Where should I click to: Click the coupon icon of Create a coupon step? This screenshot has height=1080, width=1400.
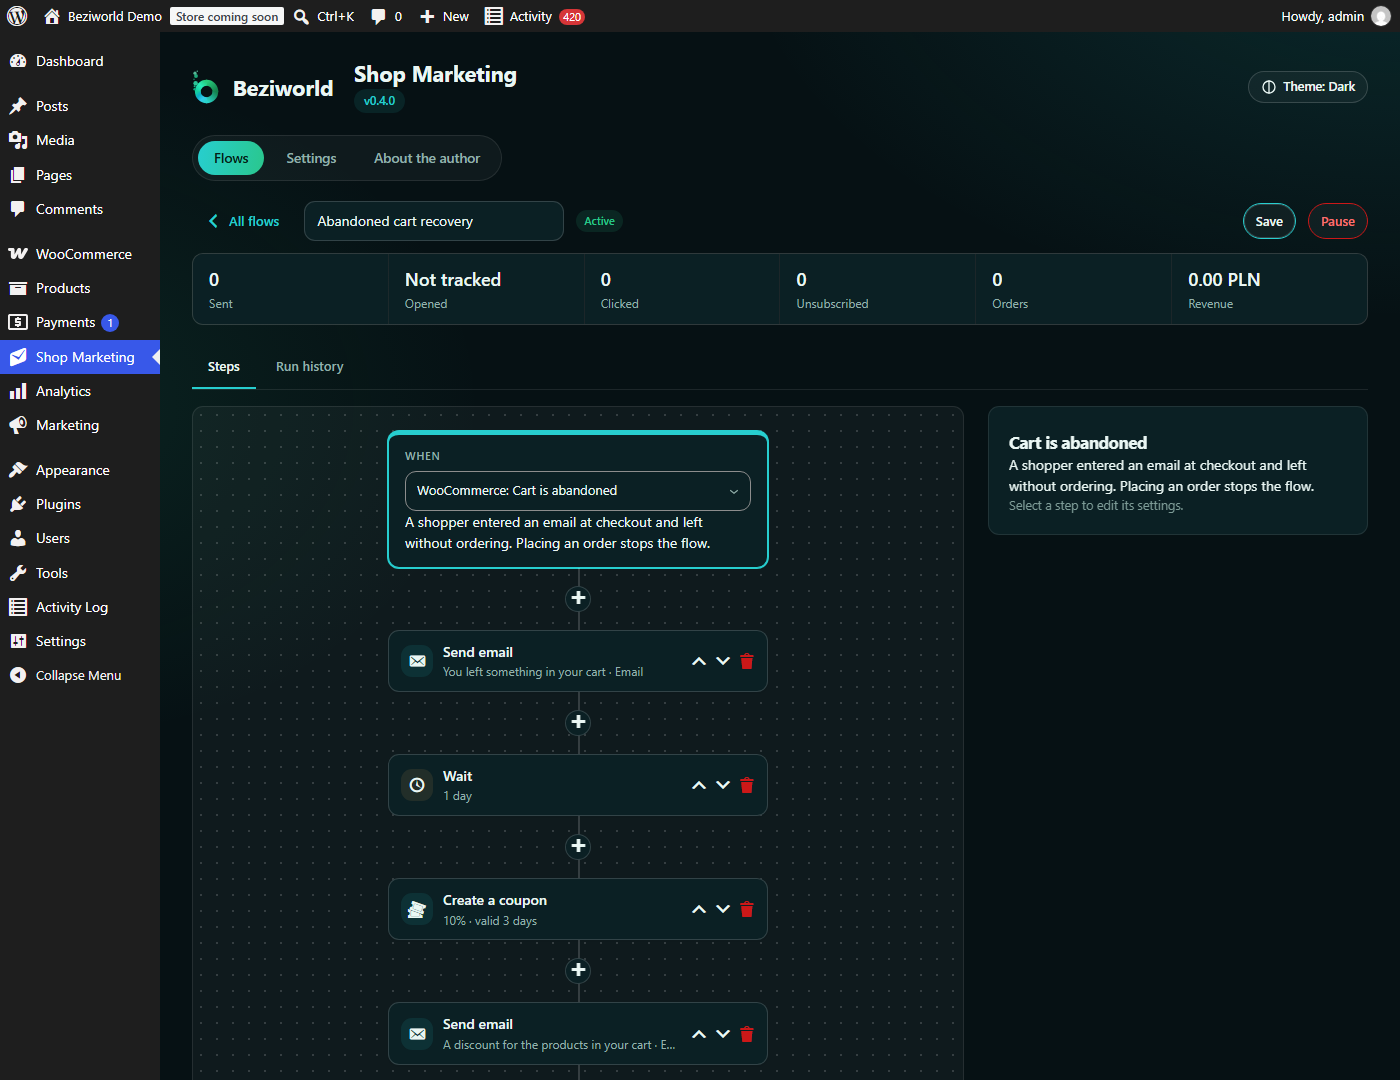[417, 909]
